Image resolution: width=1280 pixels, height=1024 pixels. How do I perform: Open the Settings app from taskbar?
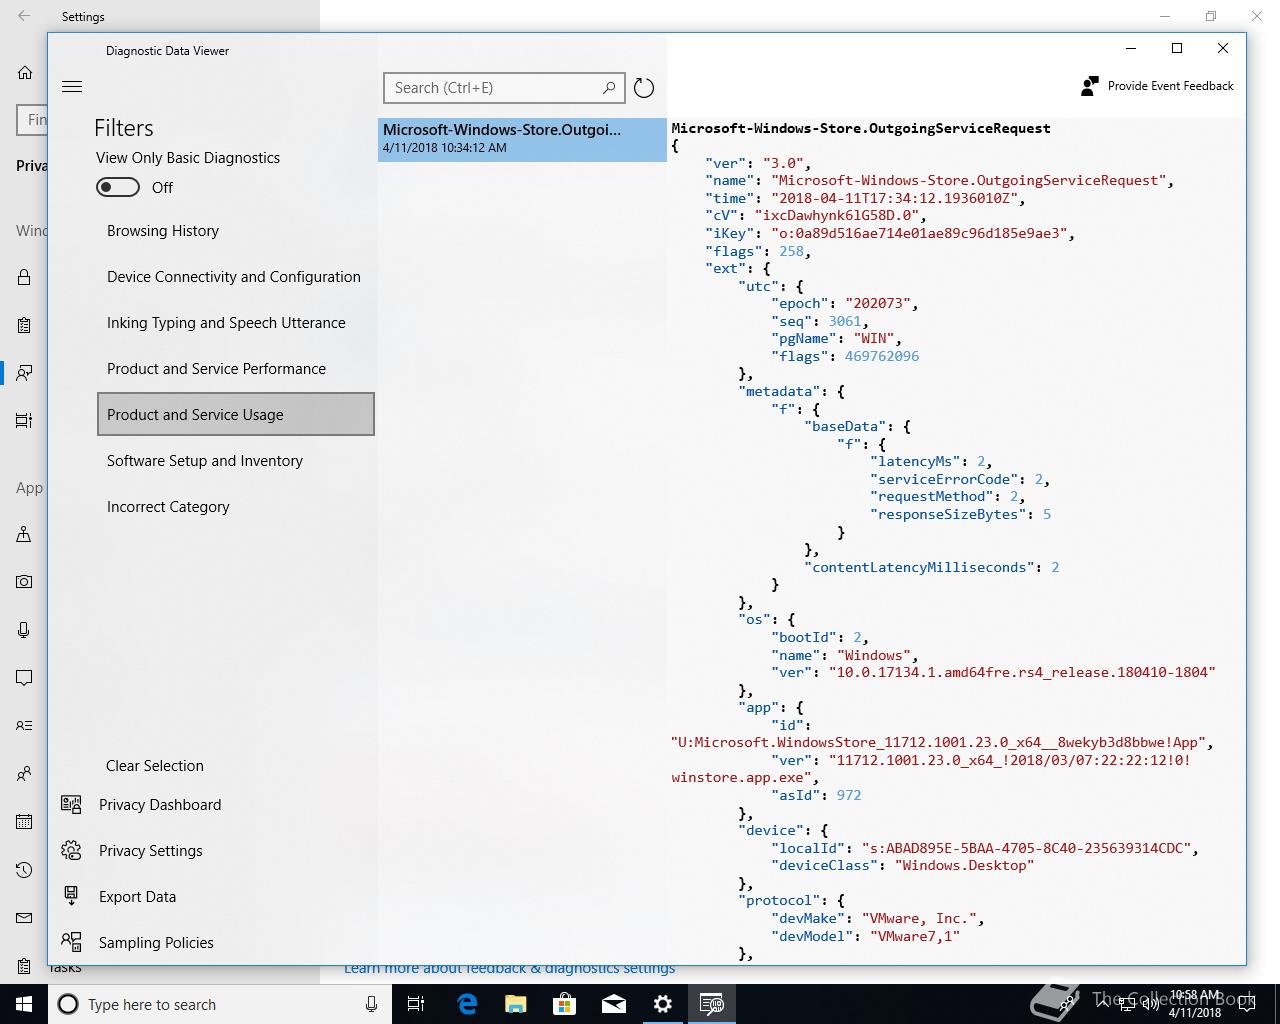click(662, 1004)
